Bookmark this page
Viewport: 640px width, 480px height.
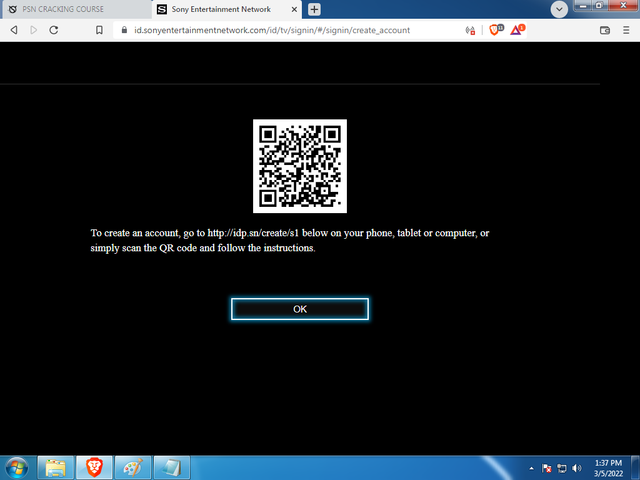99,30
